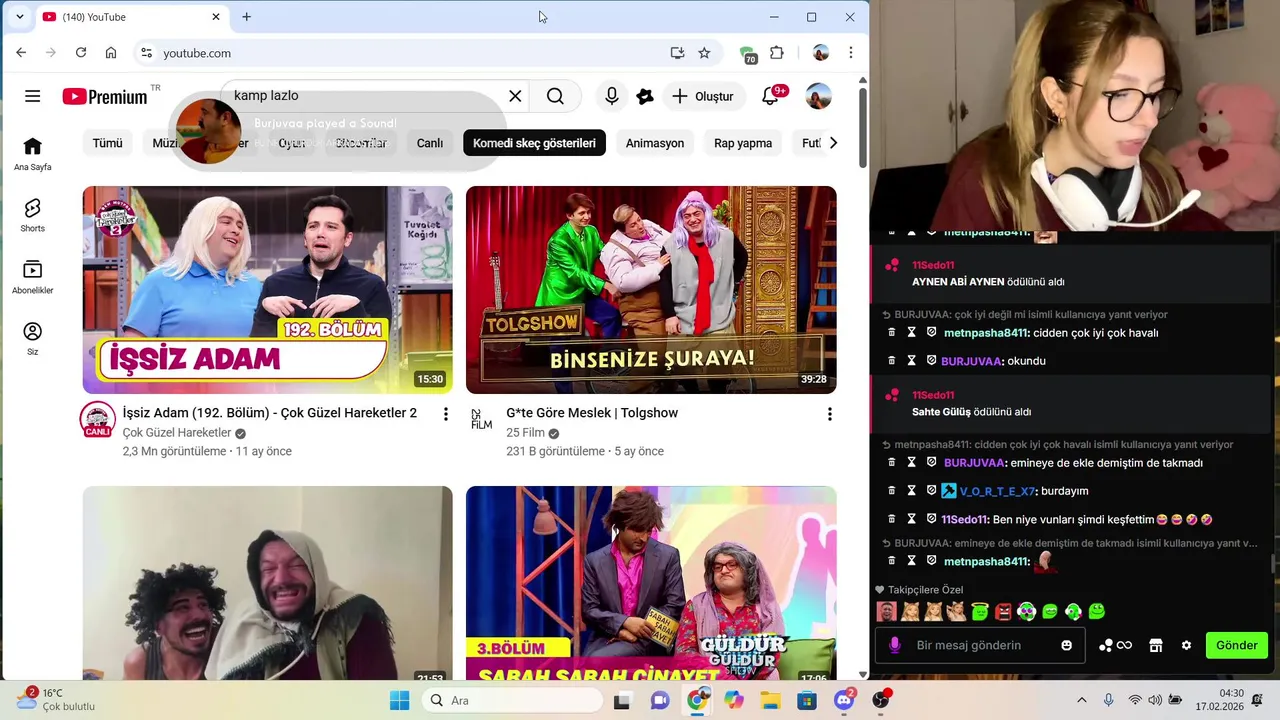Select the Rap yapma filter chip
Viewport: 1280px width, 720px height.
click(x=743, y=143)
